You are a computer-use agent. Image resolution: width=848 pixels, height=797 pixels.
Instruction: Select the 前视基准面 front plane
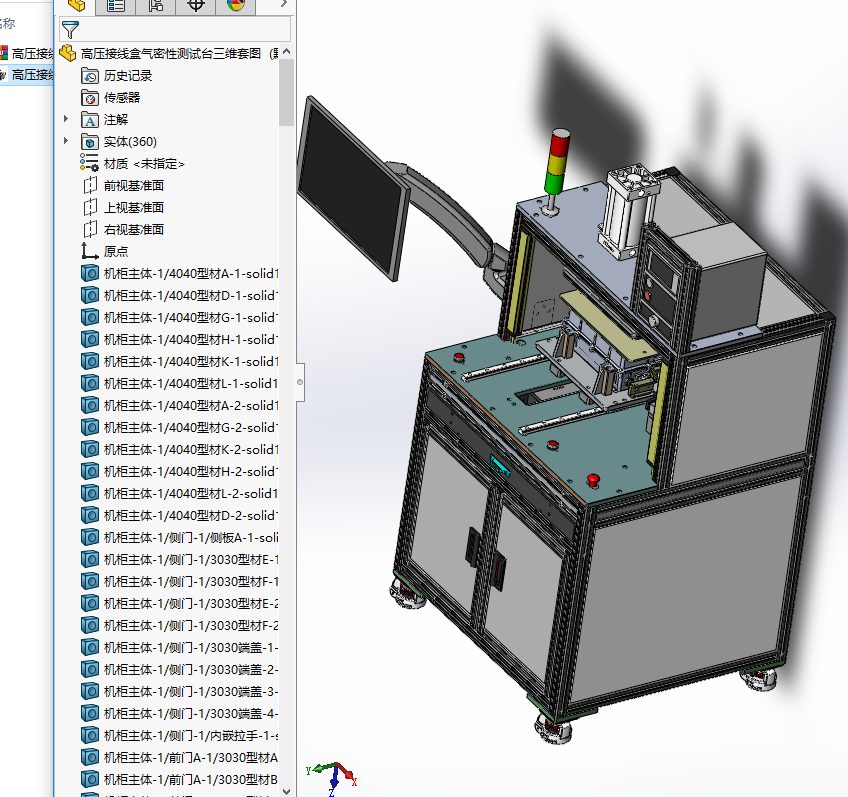[x=122, y=186]
